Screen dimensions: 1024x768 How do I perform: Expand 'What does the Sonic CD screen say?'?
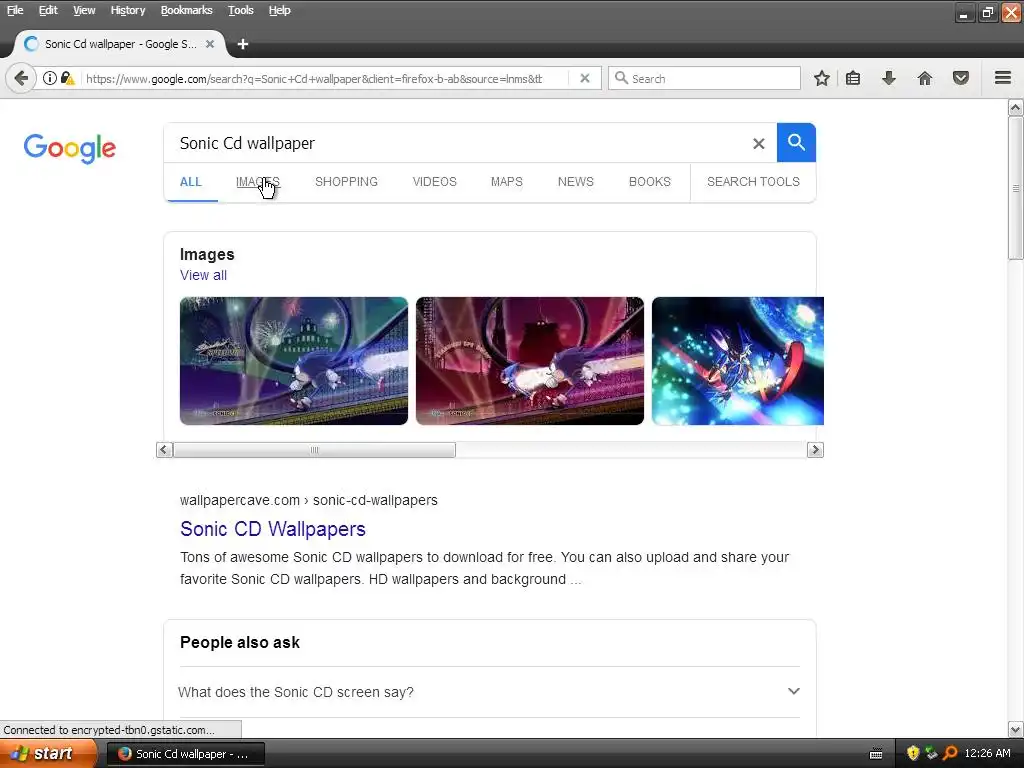coord(489,692)
